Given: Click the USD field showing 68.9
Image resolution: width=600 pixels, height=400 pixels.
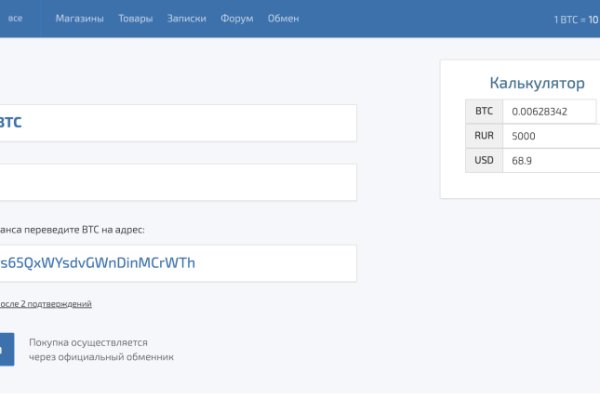Looking at the screenshot, I should pyautogui.click(x=550, y=160).
